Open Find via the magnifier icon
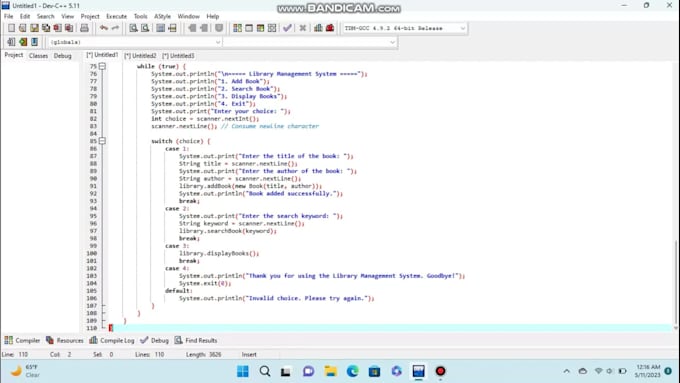 134,28
